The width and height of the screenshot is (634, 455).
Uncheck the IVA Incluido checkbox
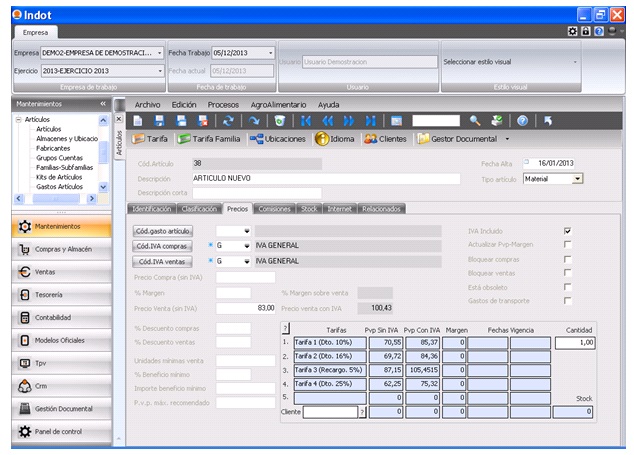point(567,231)
